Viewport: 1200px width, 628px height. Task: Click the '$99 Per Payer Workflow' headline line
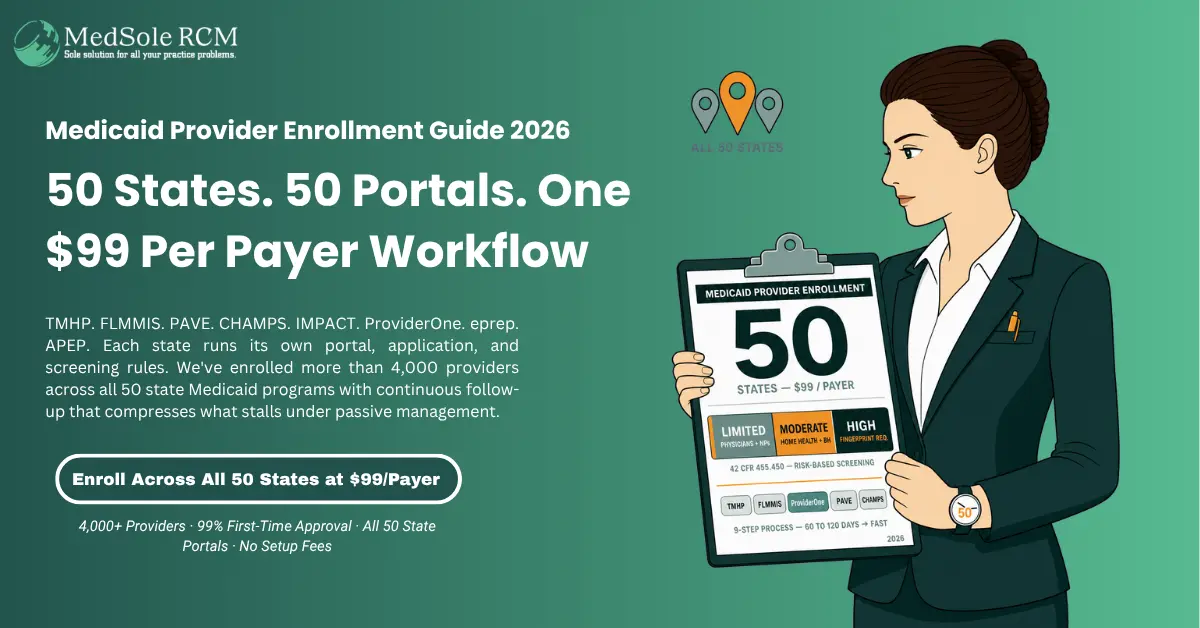316,252
